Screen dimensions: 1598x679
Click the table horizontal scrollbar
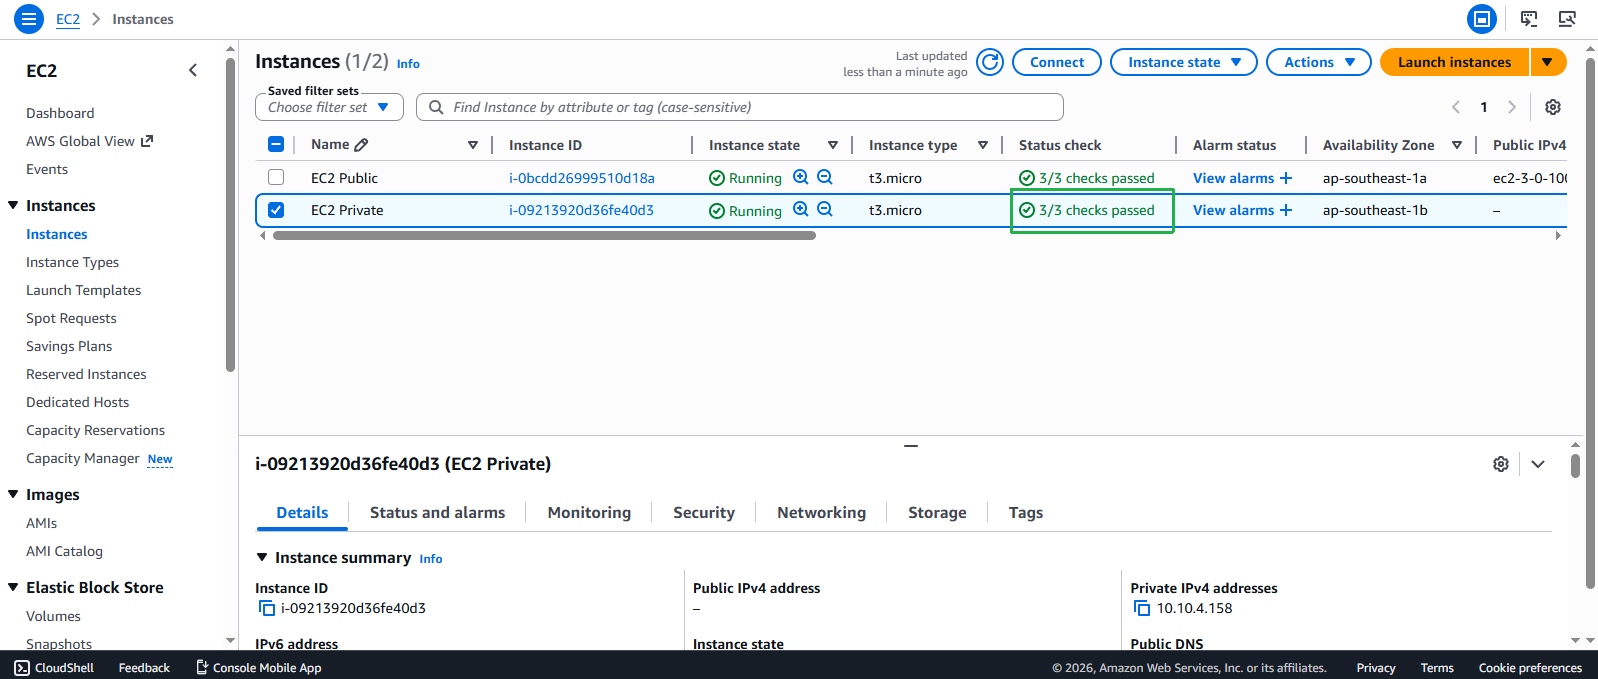pyautogui.click(x=544, y=236)
